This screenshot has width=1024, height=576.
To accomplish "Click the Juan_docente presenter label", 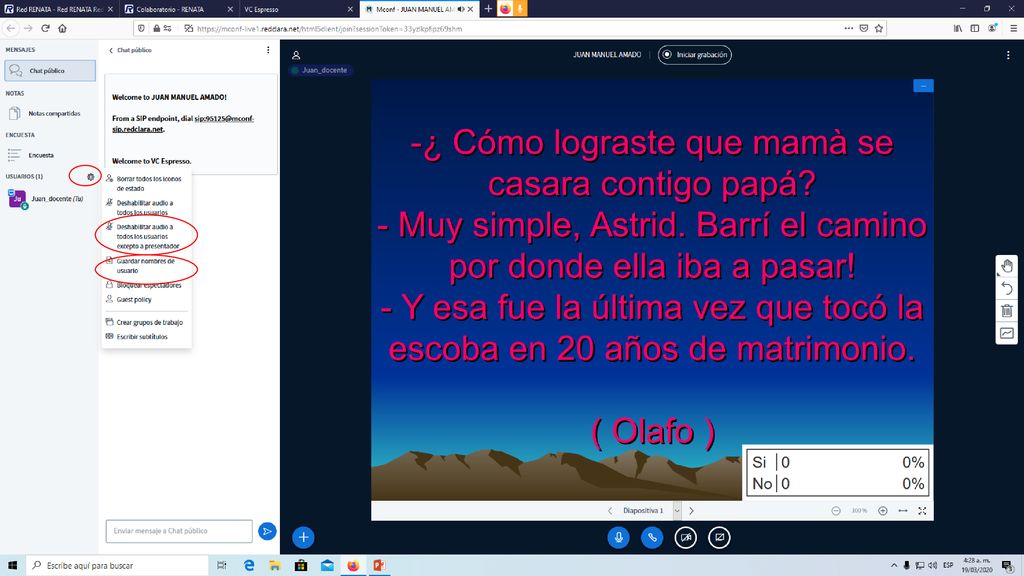I will pos(320,70).
